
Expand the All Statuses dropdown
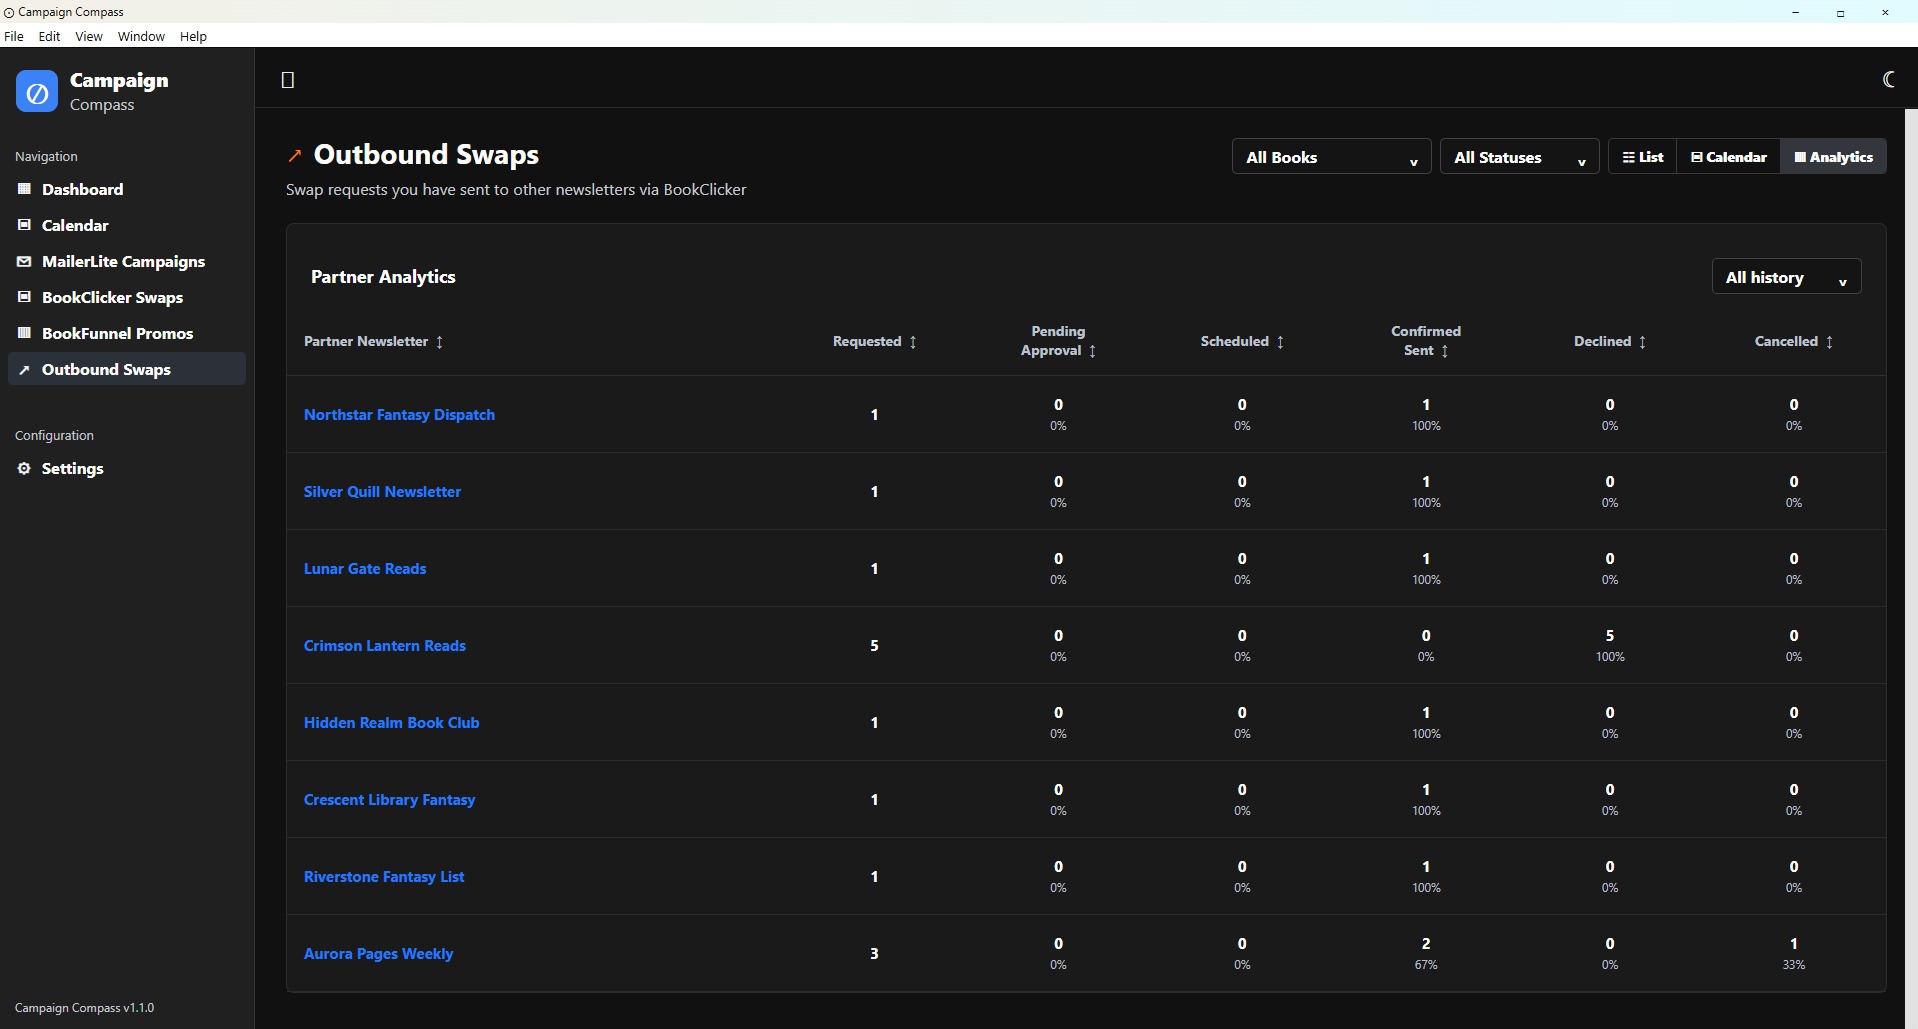pos(1519,157)
